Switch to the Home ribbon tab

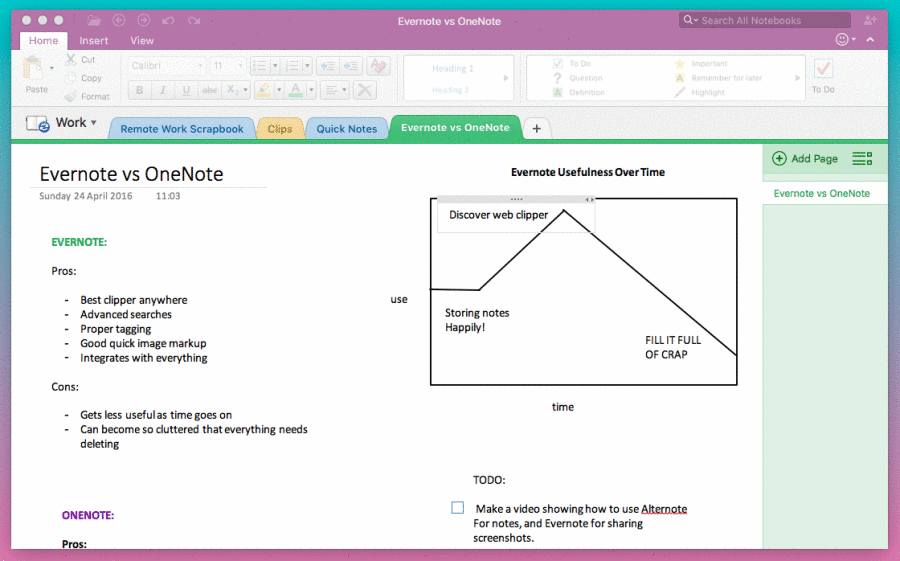pos(43,41)
